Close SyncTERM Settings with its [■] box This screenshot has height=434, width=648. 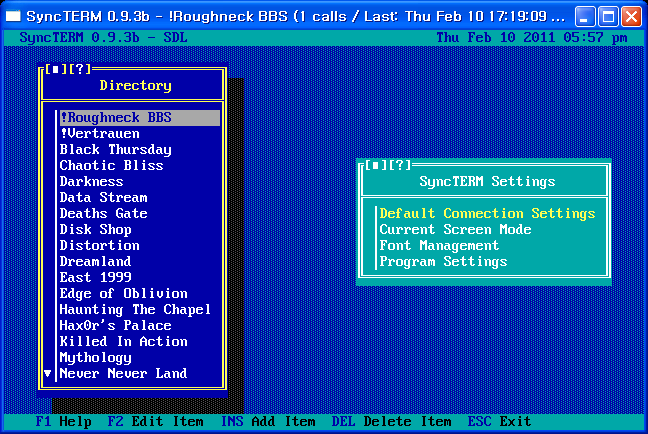pyautogui.click(x=375, y=165)
